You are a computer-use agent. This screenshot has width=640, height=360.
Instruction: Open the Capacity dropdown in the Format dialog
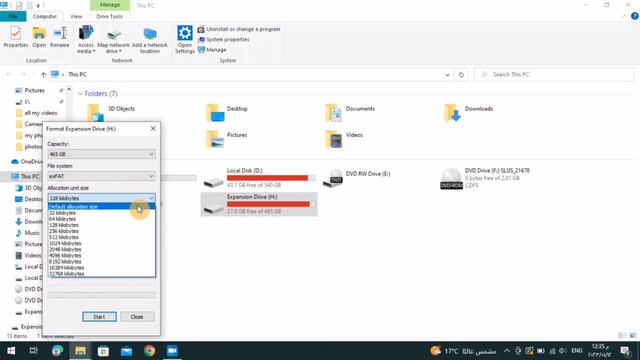(101, 154)
